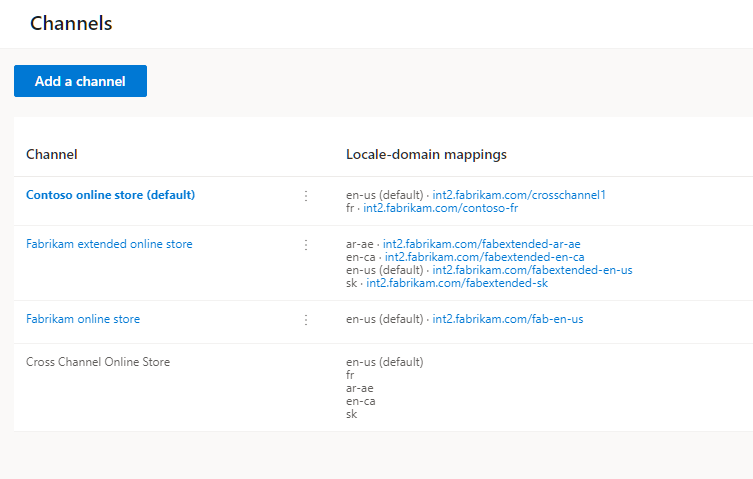This screenshot has height=479, width=753.
Task: Open the Fabrikam online store channel
Action: click(x=83, y=319)
